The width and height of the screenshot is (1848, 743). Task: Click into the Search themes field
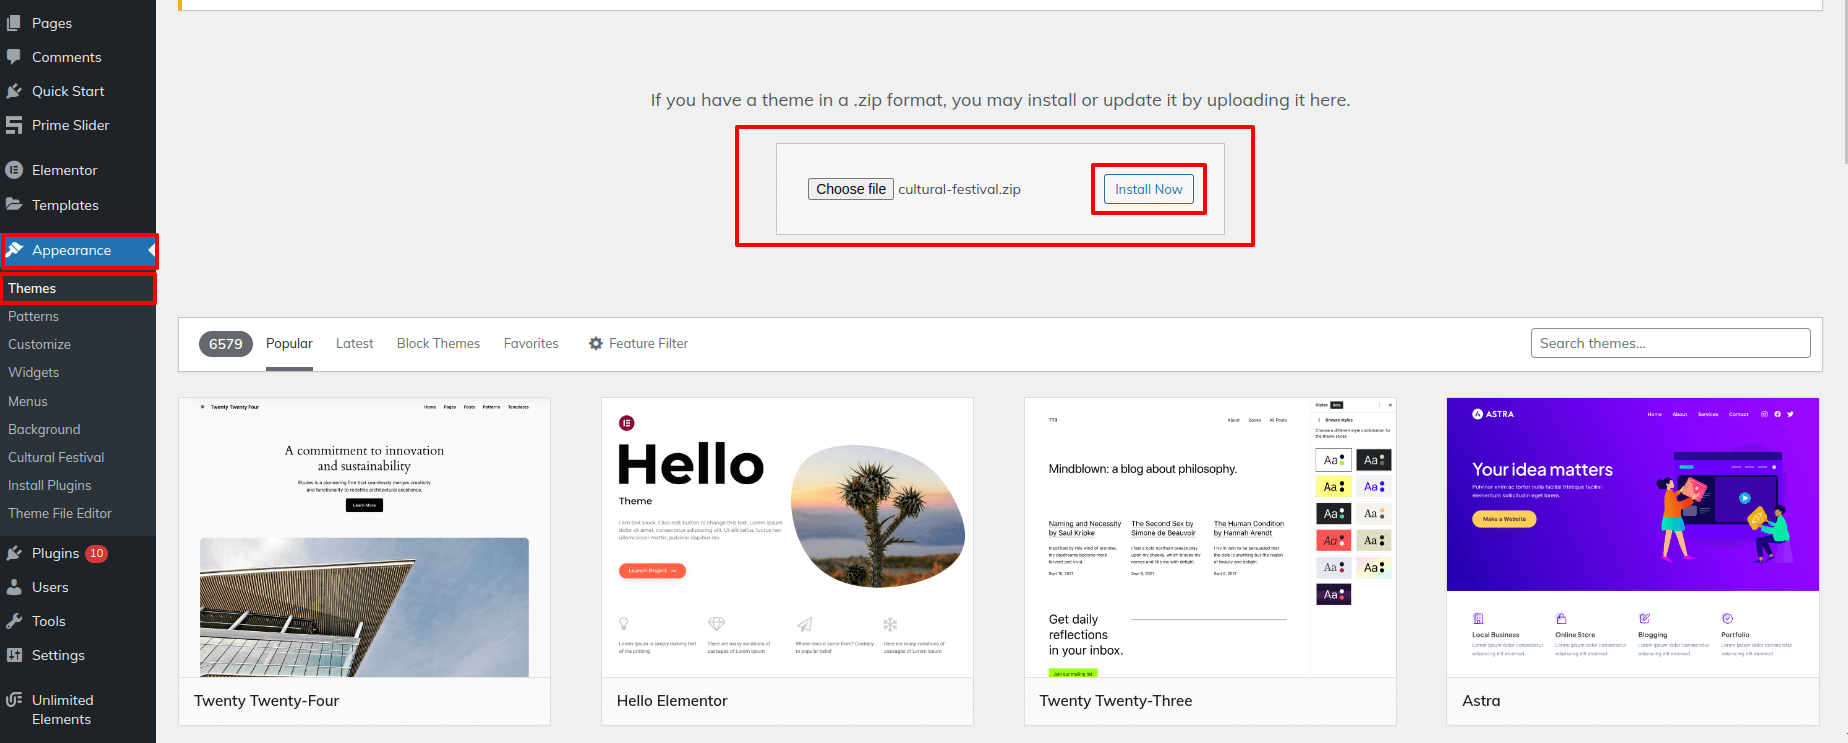(x=1670, y=343)
